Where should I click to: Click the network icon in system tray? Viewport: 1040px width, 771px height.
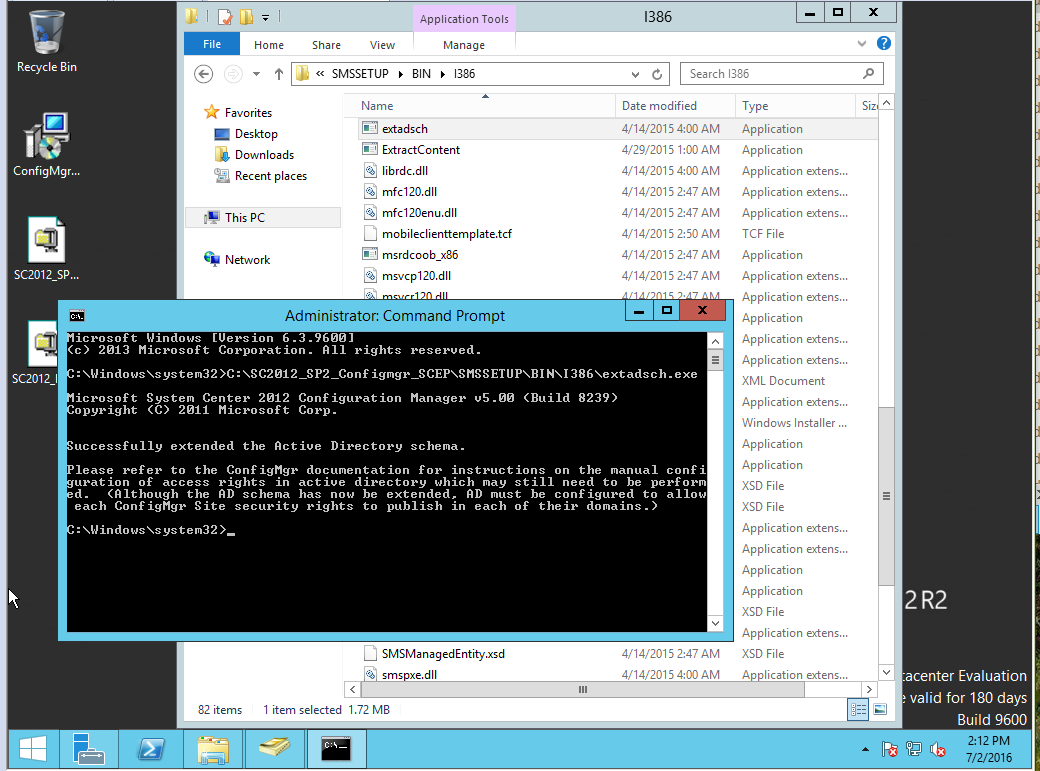tap(913, 749)
